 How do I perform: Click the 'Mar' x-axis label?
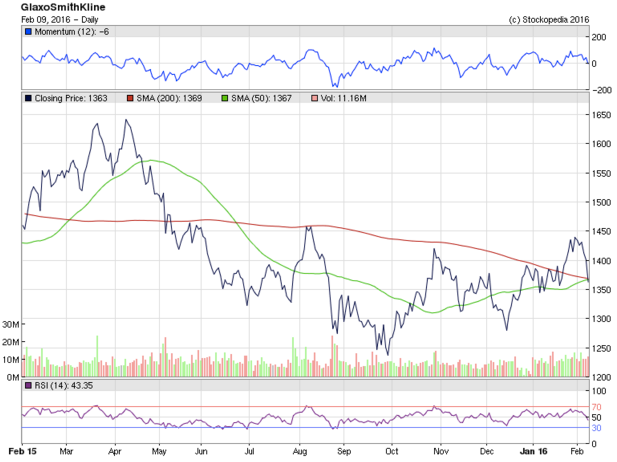pos(67,451)
